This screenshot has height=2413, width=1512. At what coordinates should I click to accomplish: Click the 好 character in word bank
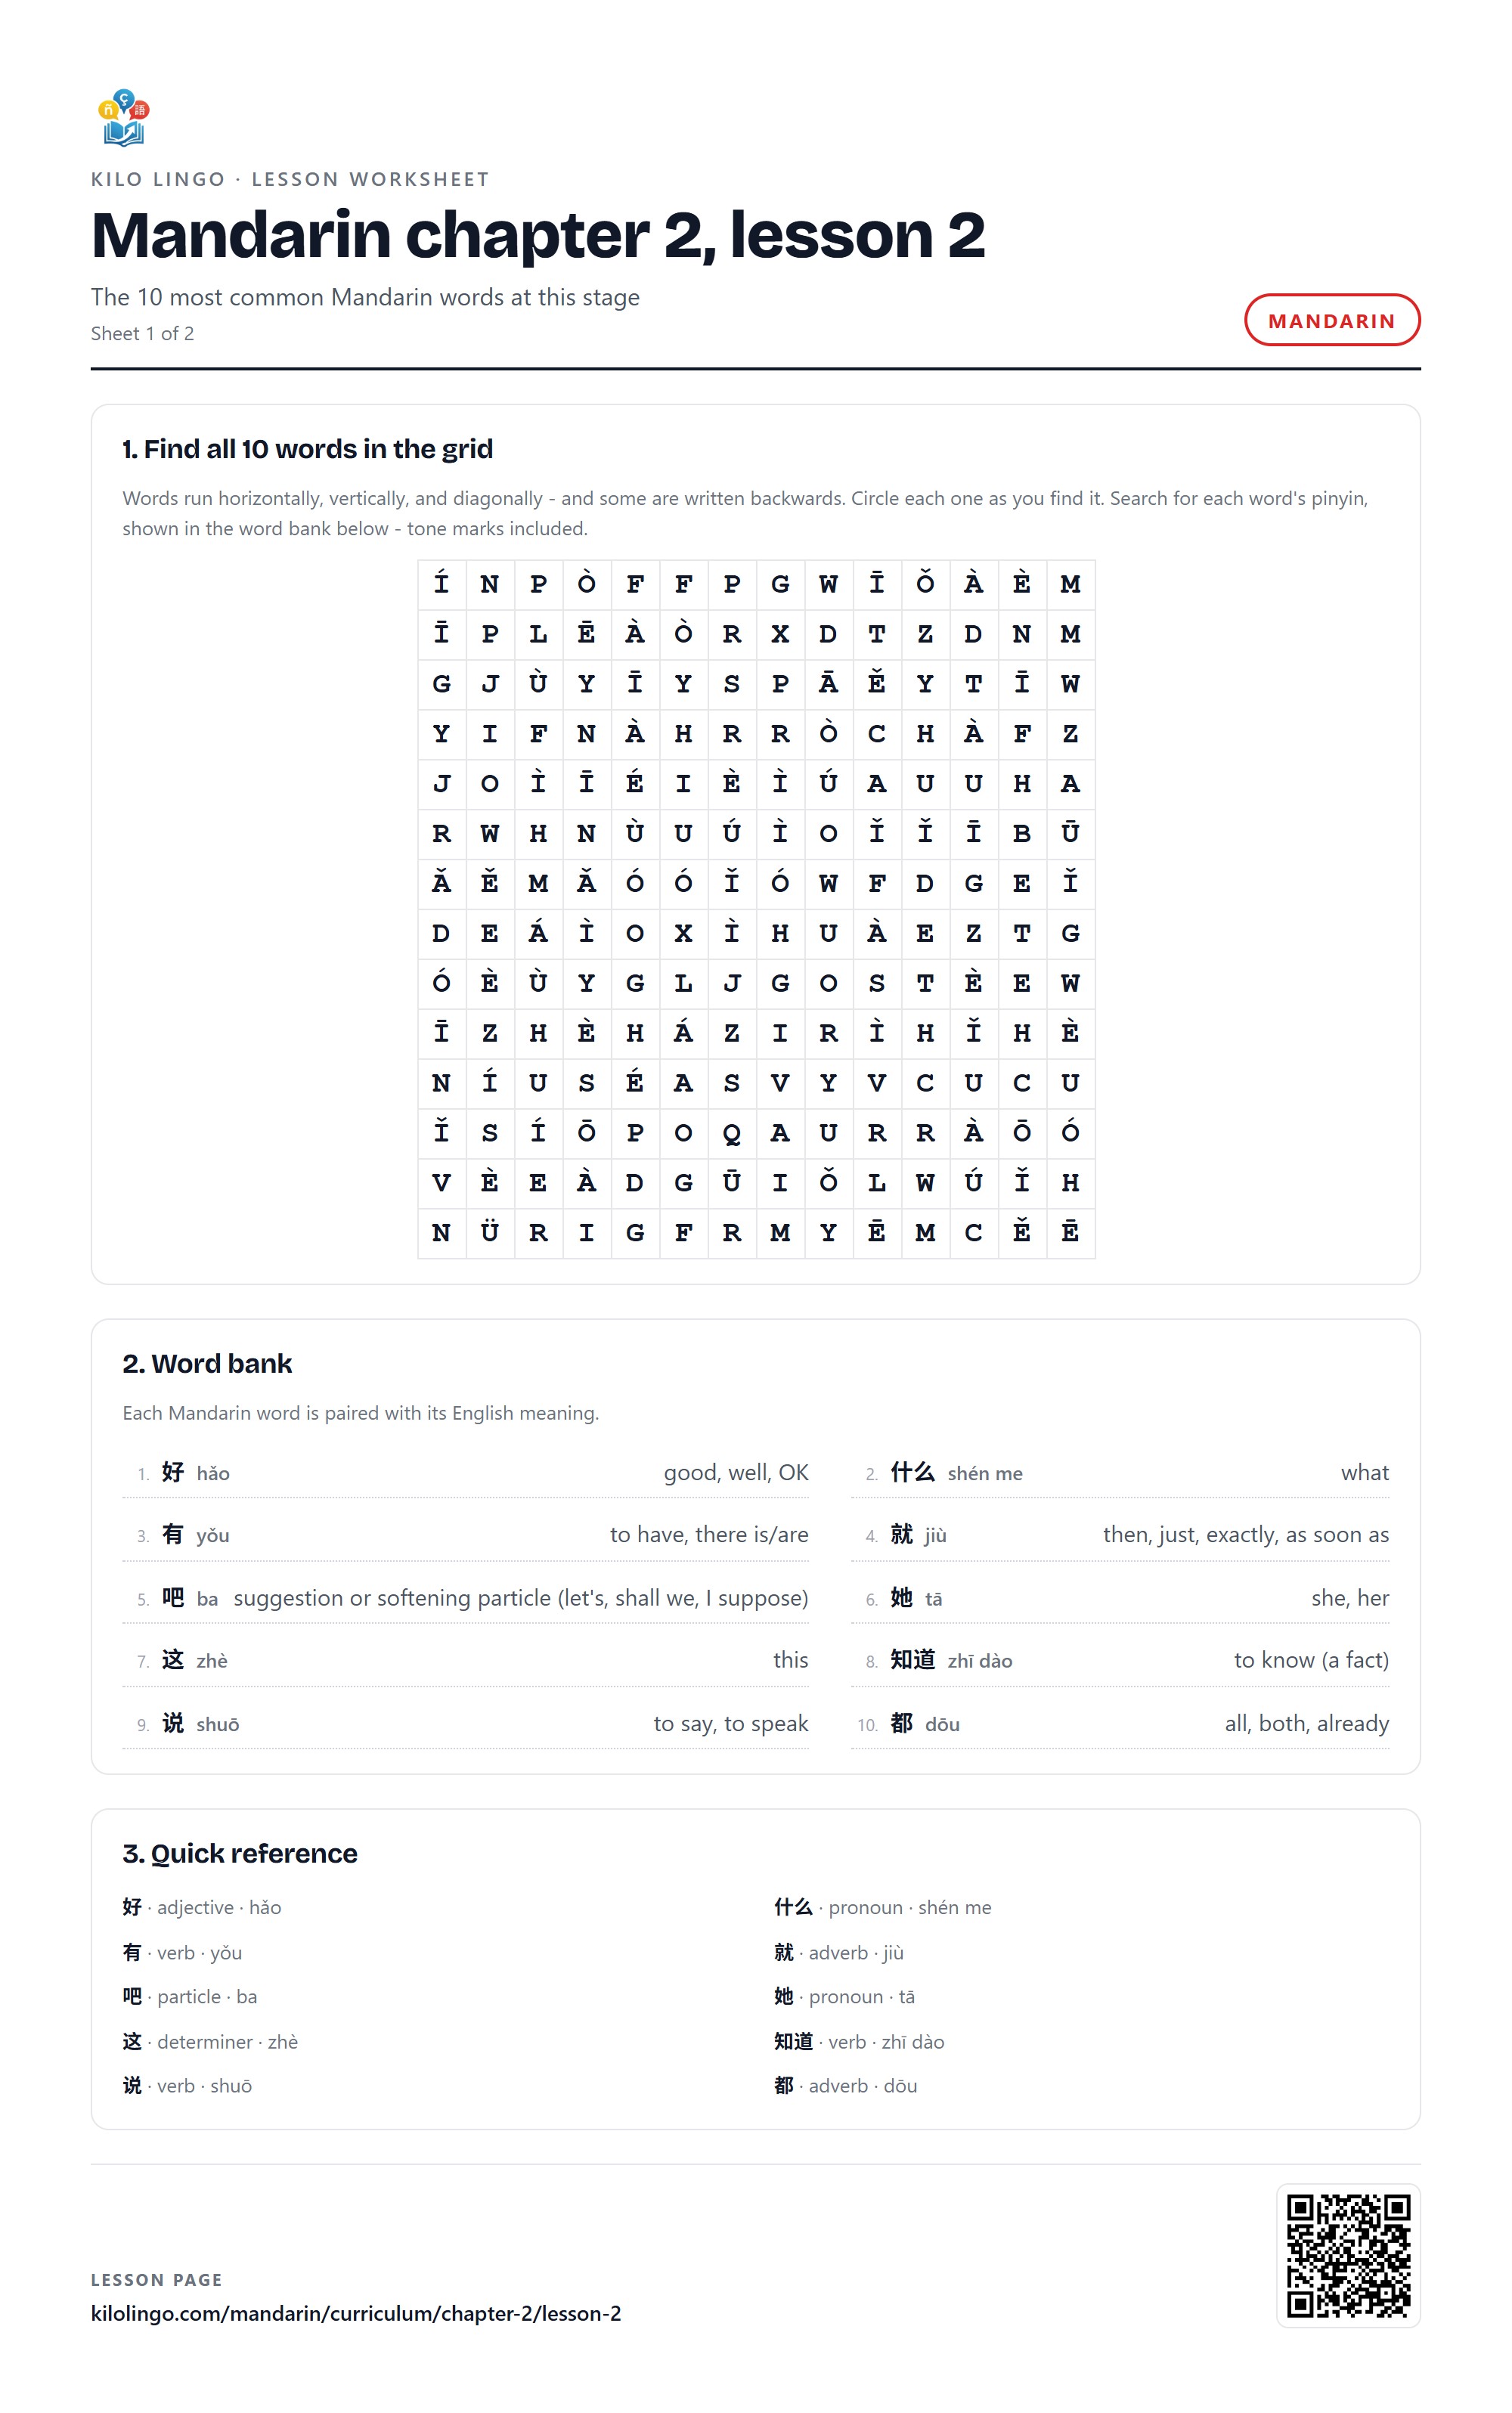pos(173,1472)
